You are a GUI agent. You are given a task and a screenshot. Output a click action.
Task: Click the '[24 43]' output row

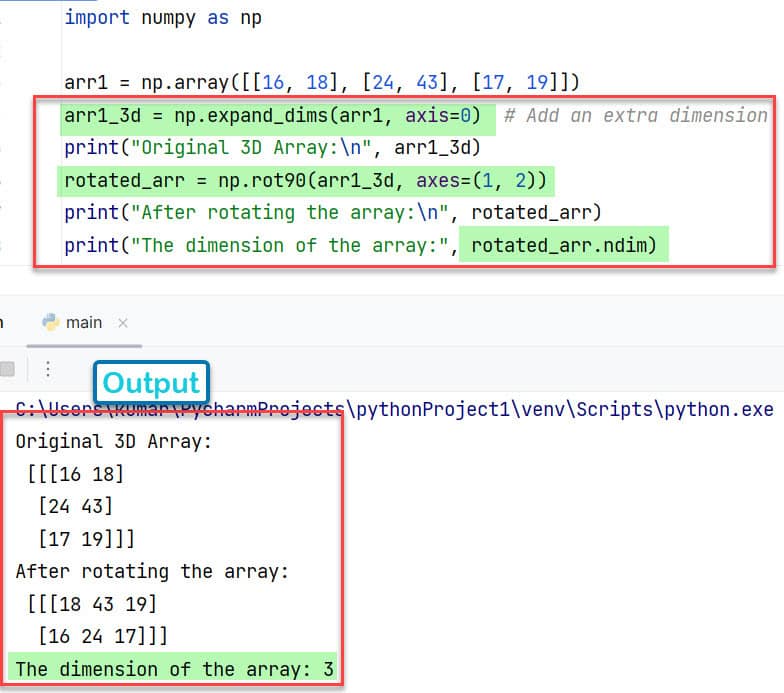pyautogui.click(x=76, y=506)
